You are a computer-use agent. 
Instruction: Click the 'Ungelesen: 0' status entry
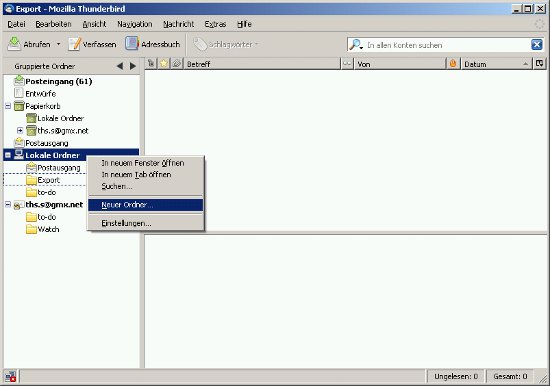point(456,376)
